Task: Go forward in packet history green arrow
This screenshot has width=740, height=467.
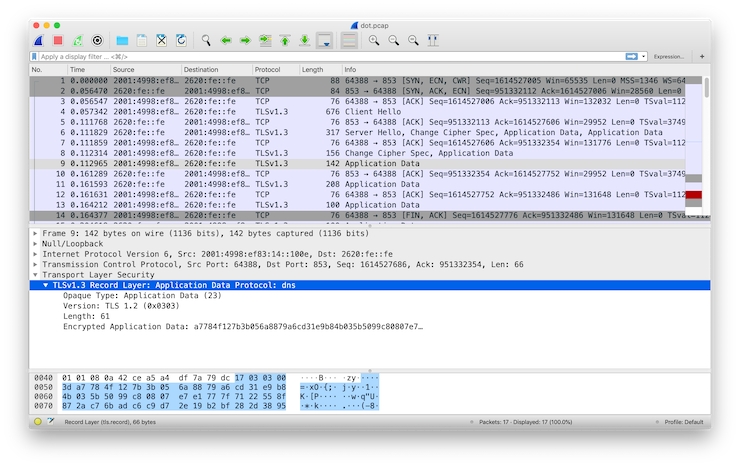Action: pos(245,41)
